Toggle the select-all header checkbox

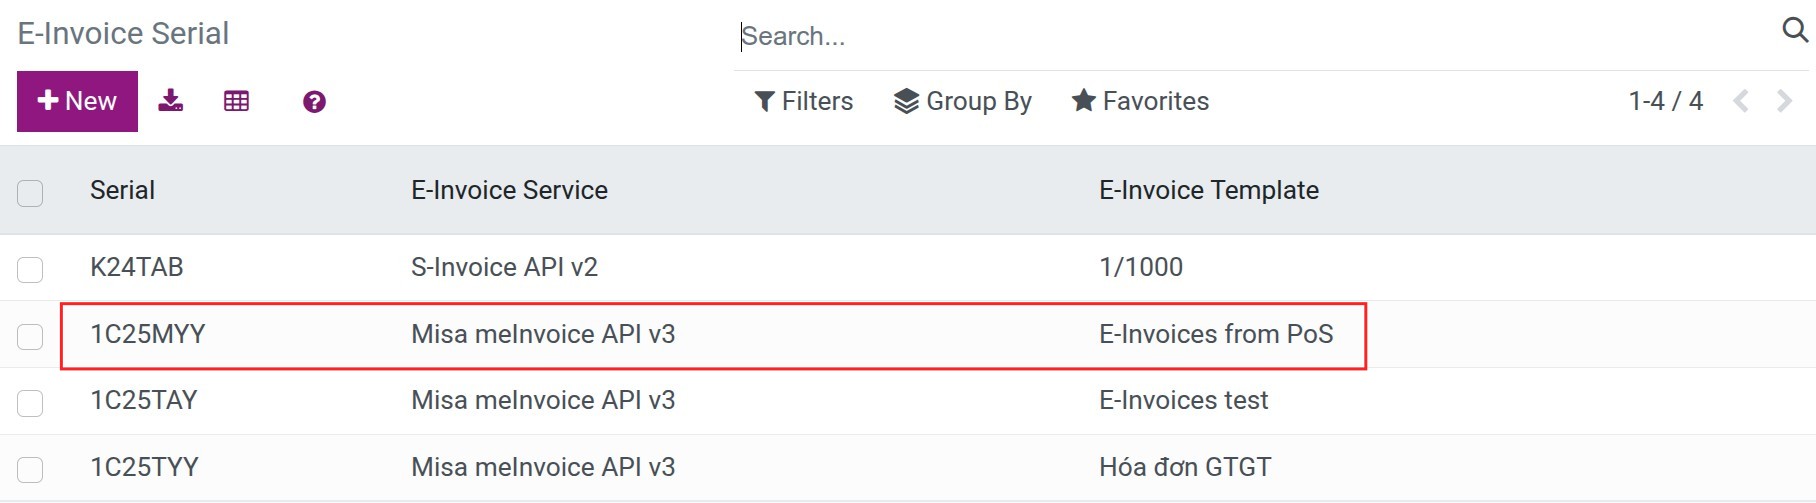tap(30, 193)
